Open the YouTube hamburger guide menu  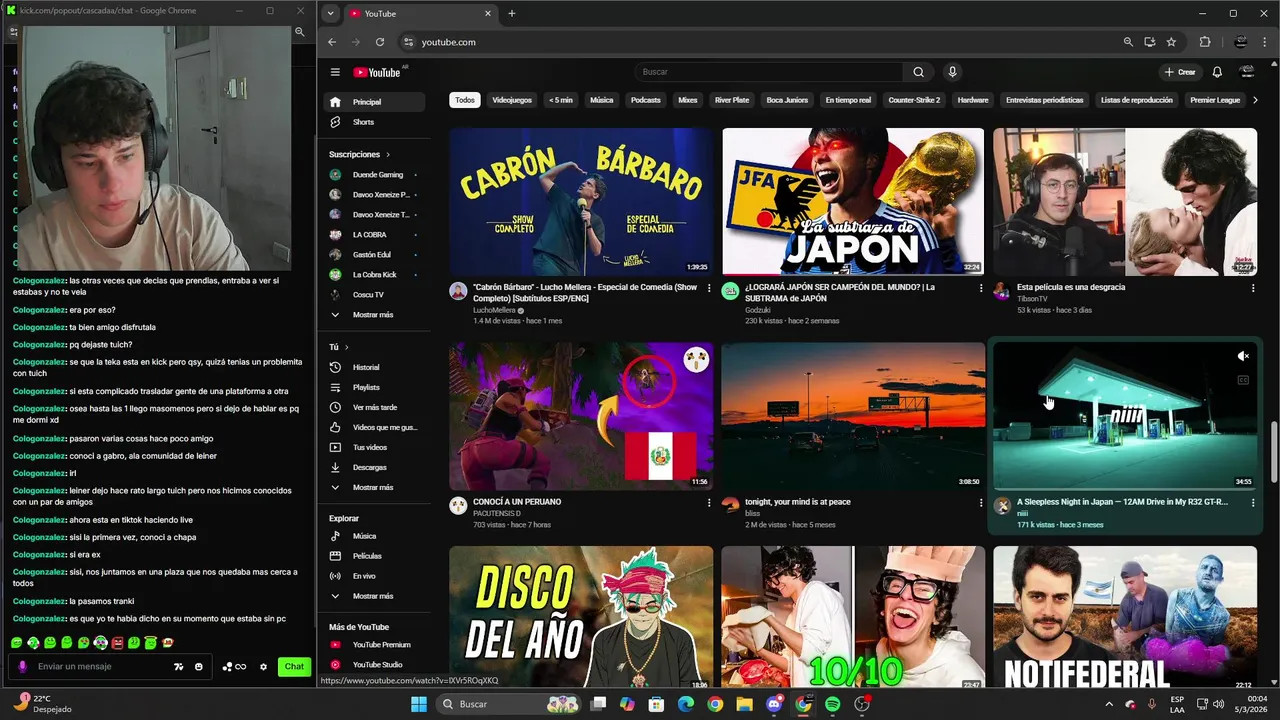(x=335, y=72)
